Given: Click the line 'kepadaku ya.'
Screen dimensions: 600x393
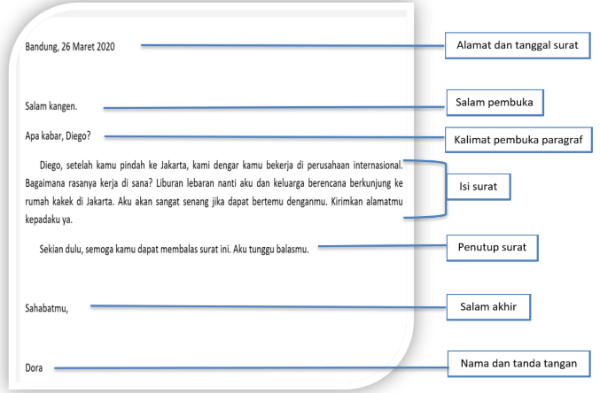Looking at the screenshot, I should click(49, 220).
